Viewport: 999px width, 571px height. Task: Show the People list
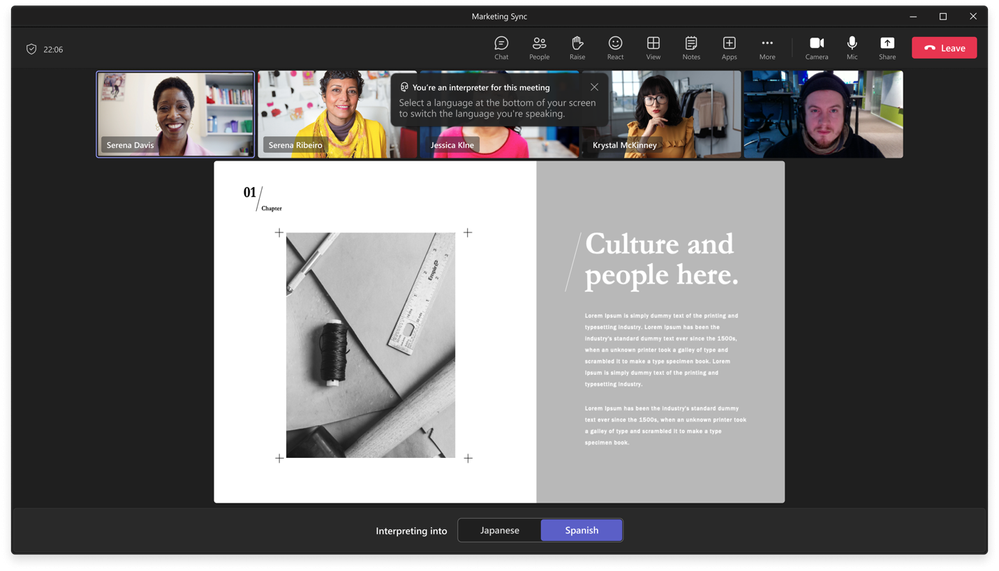[539, 47]
